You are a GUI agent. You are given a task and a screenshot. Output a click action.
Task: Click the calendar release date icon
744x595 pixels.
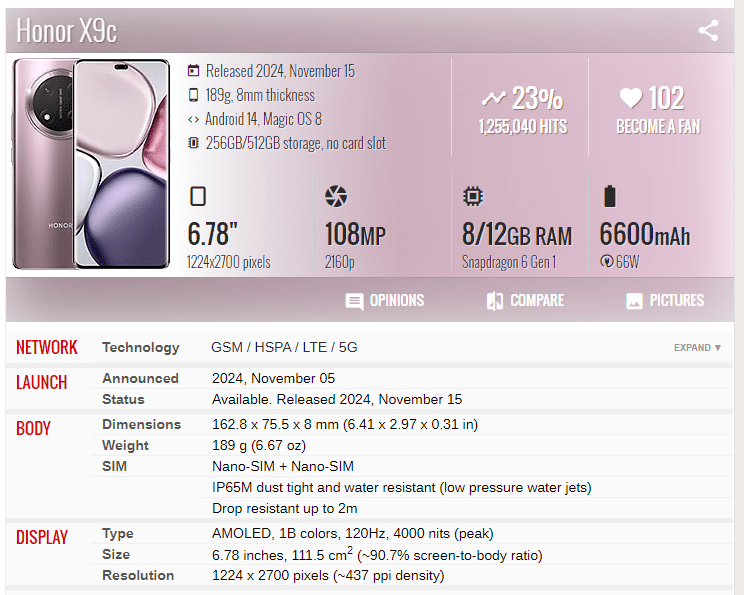[193, 71]
